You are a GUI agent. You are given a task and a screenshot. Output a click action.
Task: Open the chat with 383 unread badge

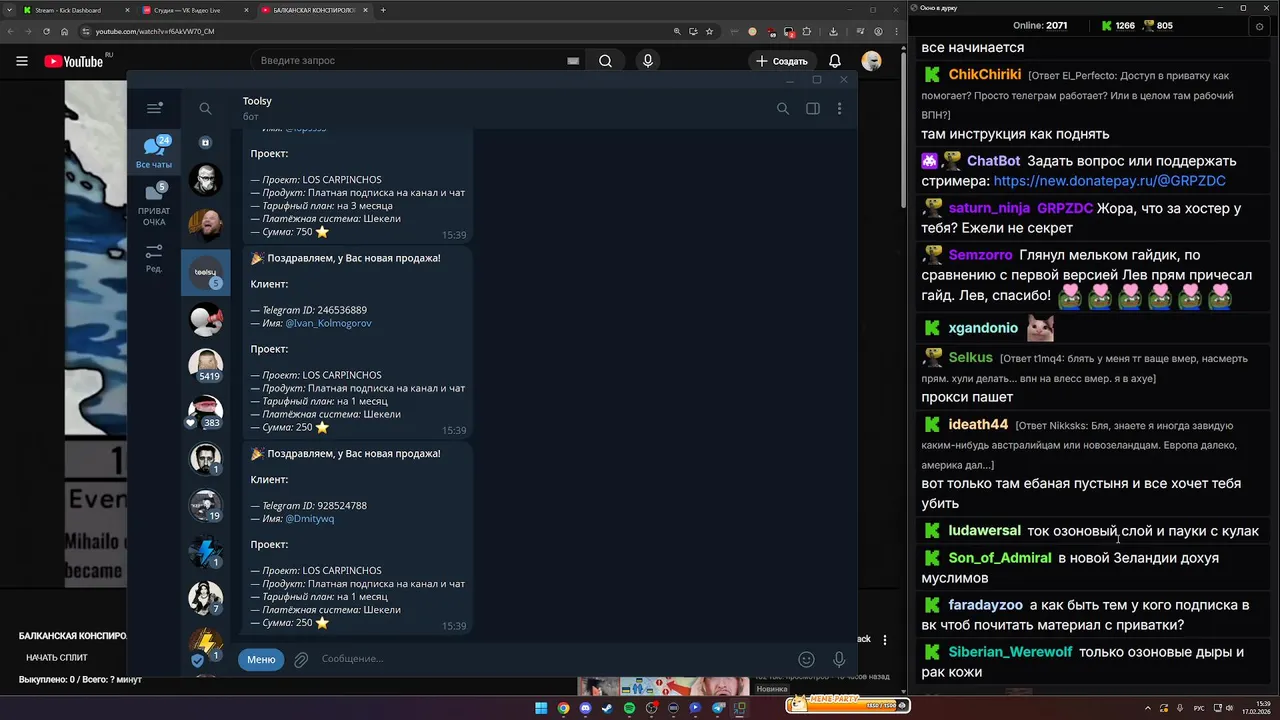tap(205, 412)
